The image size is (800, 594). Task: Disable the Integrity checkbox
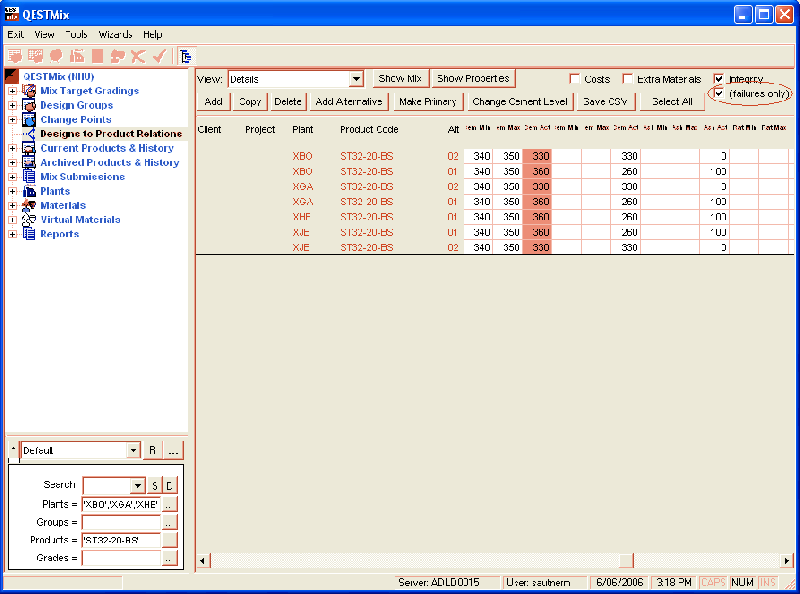(x=721, y=78)
